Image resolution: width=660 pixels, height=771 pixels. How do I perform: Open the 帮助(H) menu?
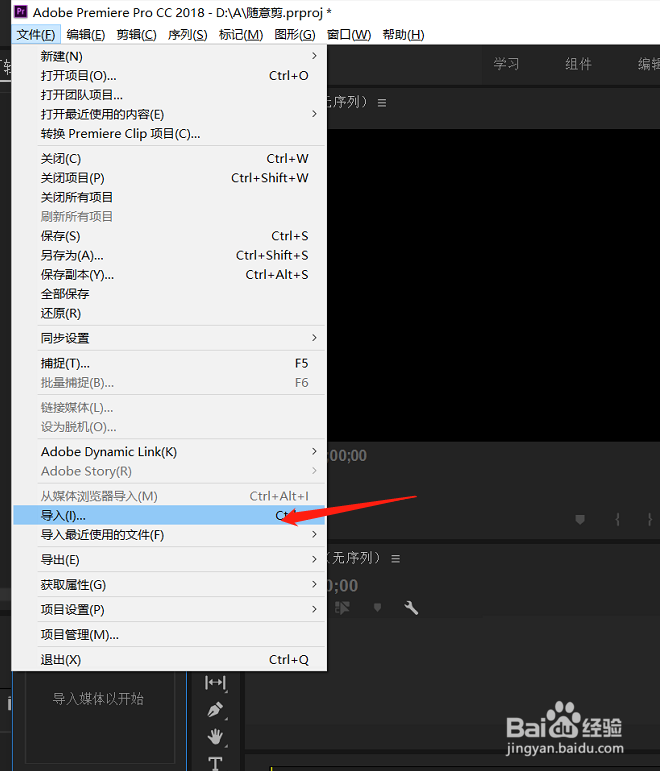point(403,35)
